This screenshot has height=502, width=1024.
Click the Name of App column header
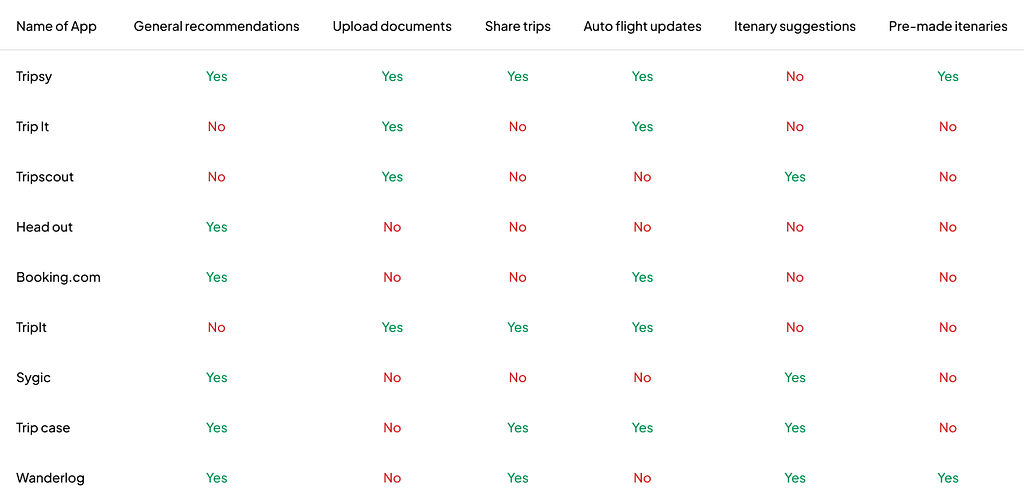tap(56, 27)
